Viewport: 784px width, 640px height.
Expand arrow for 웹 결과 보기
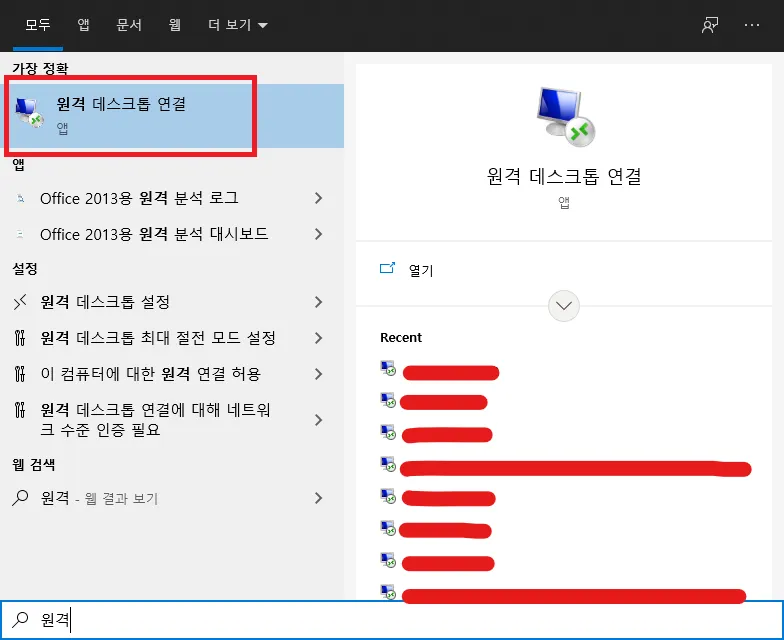click(318, 498)
